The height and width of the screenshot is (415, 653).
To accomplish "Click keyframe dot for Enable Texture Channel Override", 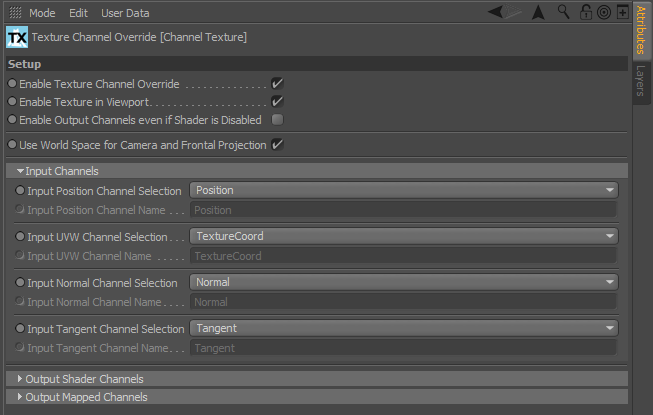I will coord(12,83).
